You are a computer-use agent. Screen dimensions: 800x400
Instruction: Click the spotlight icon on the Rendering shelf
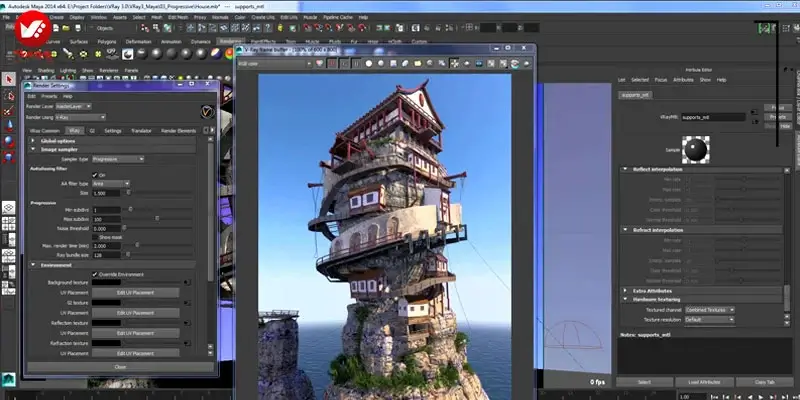[x=68, y=54]
